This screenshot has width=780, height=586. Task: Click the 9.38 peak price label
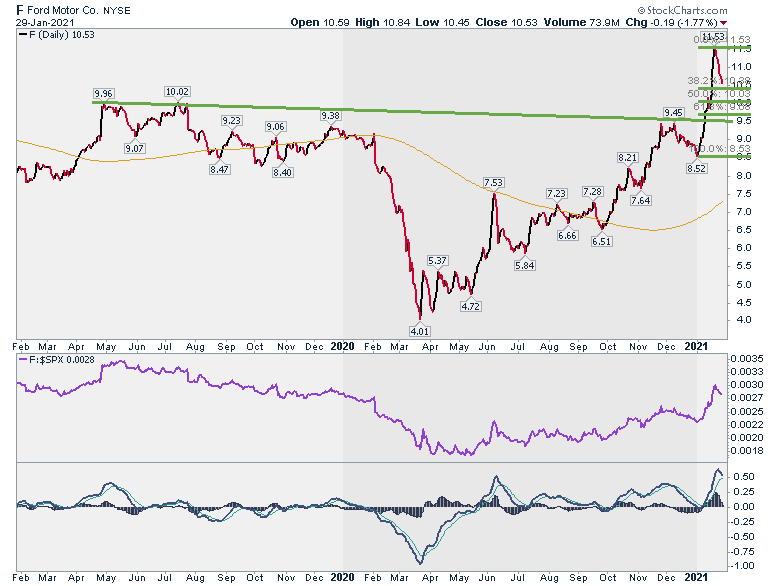330,115
